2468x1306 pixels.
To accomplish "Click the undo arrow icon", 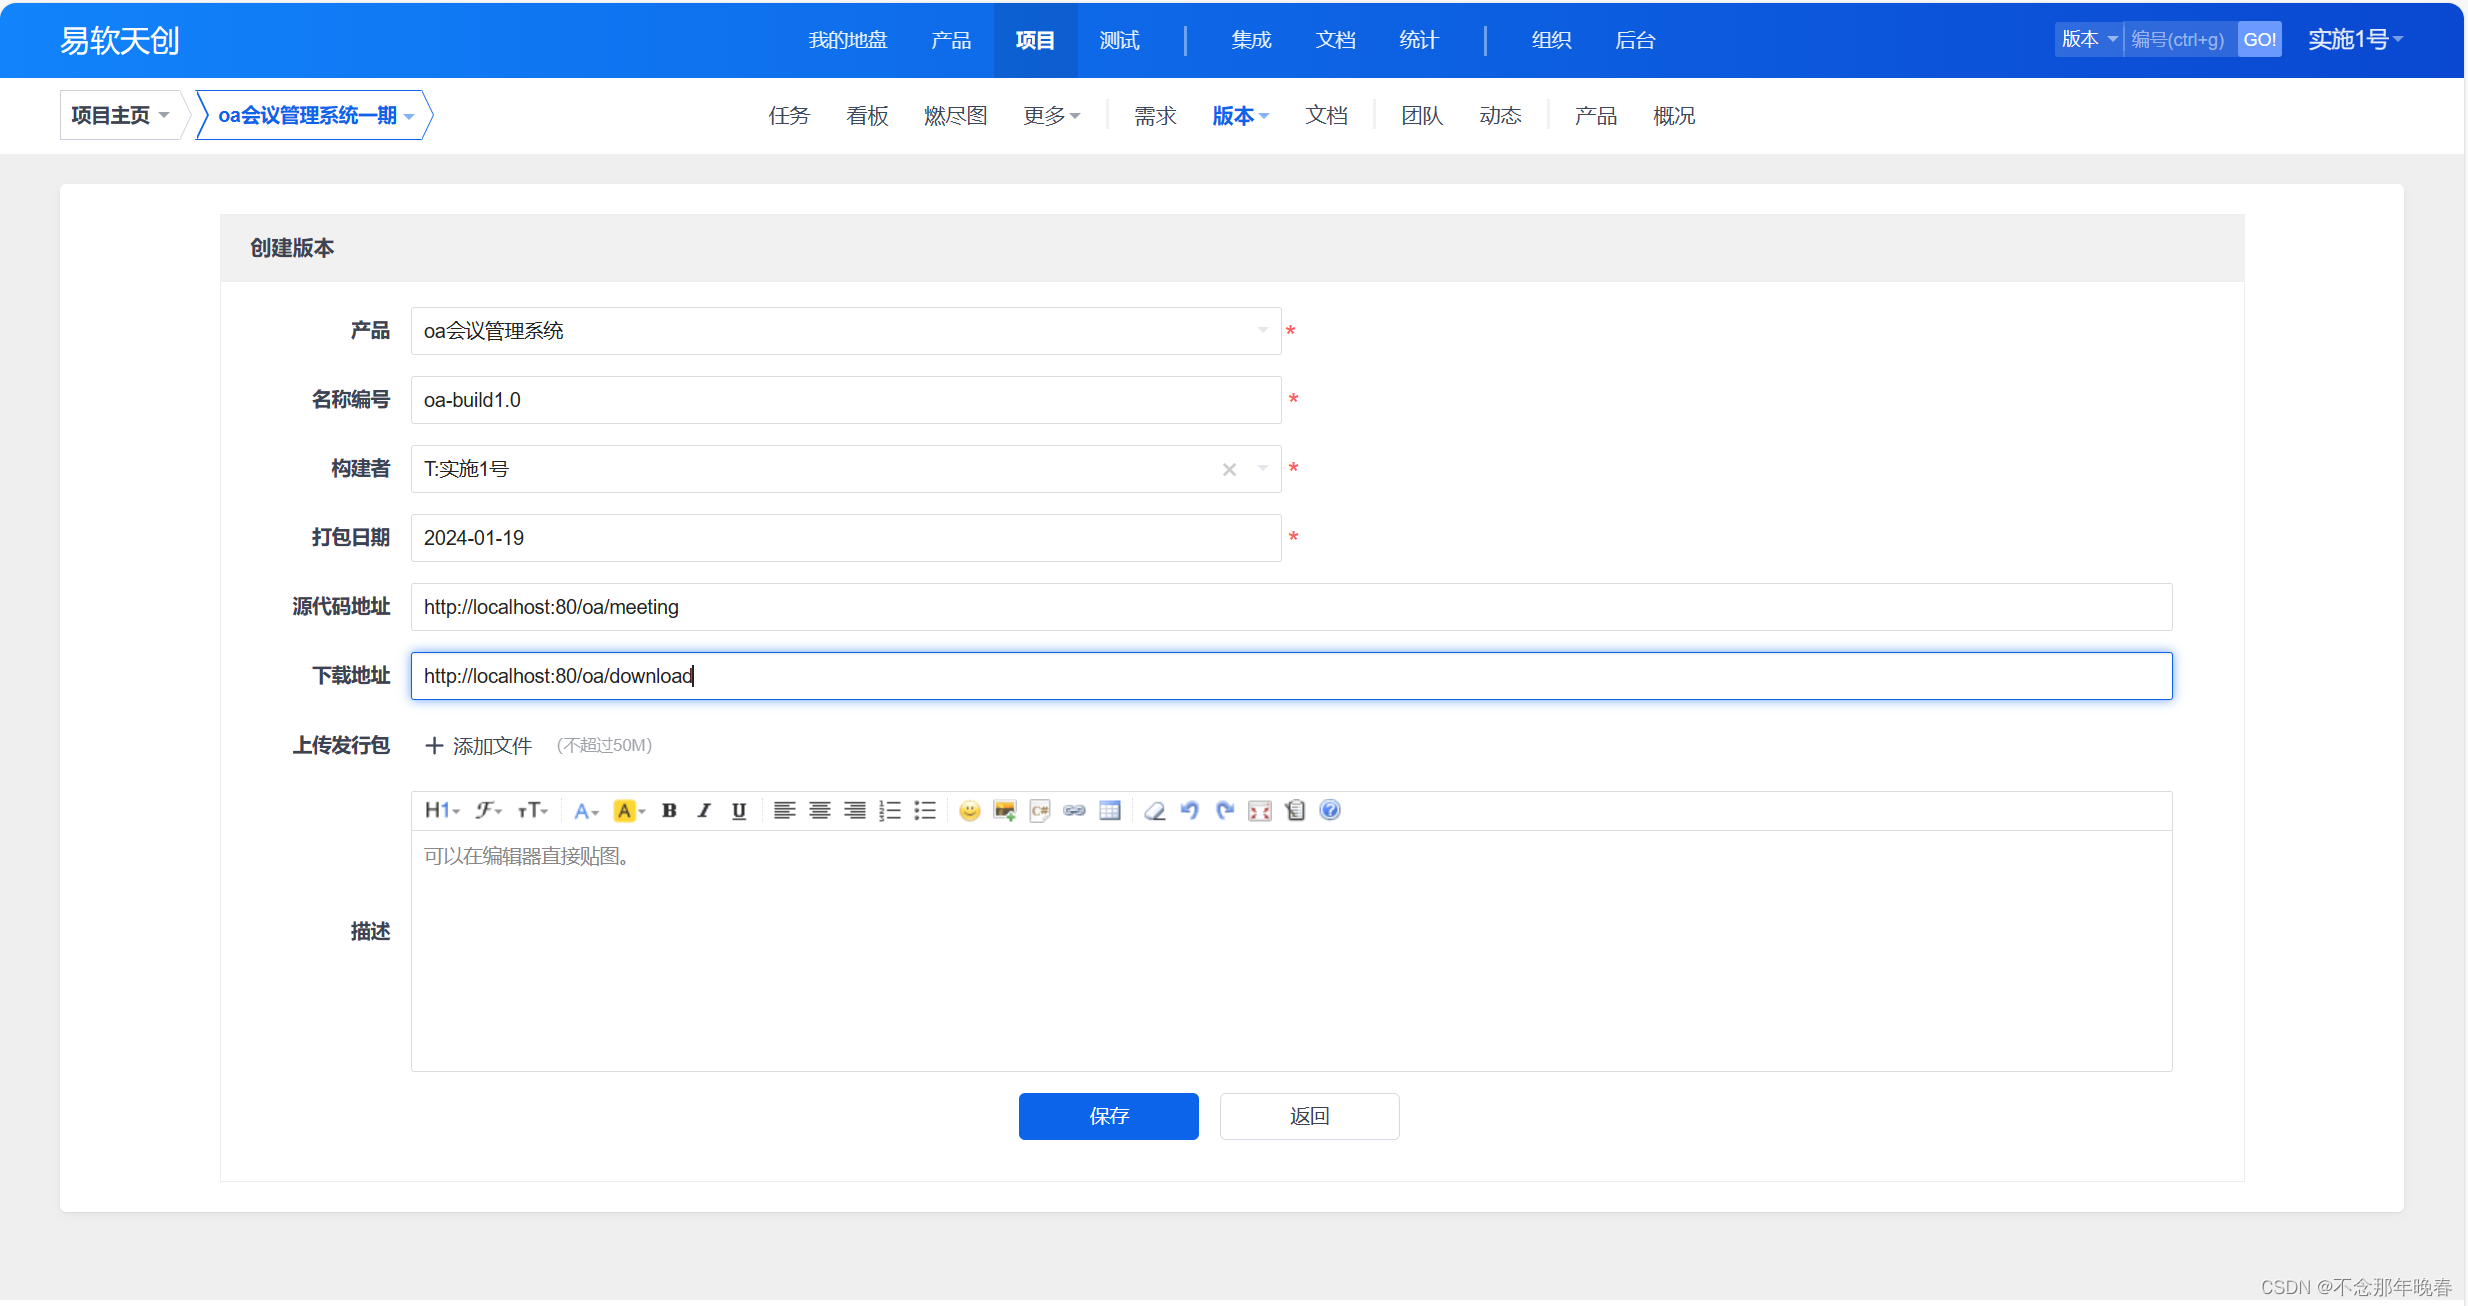I will (x=1189, y=811).
